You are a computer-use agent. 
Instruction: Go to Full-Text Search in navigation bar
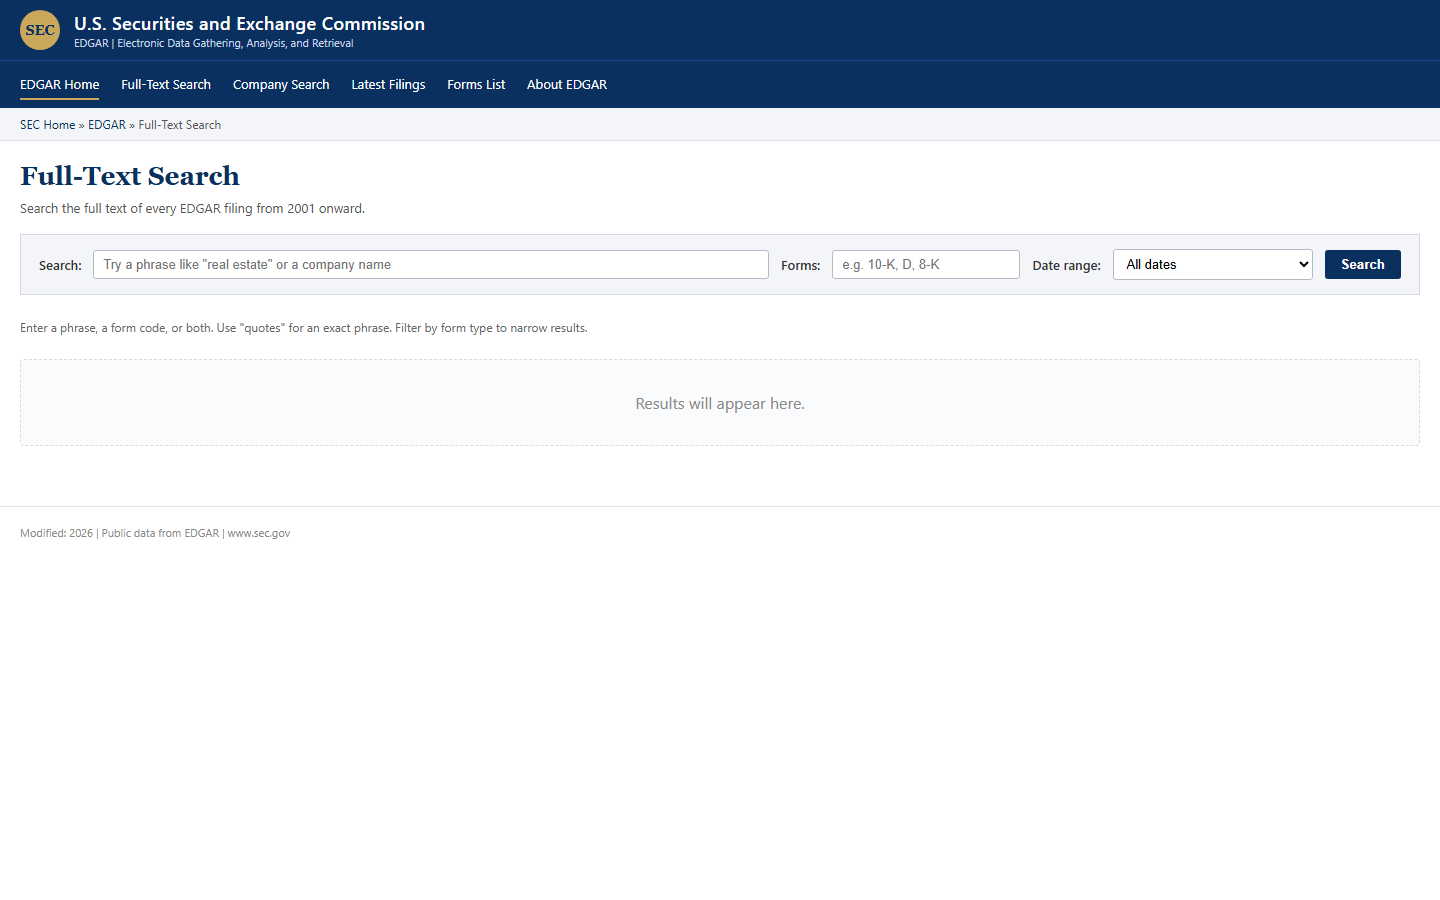(166, 85)
